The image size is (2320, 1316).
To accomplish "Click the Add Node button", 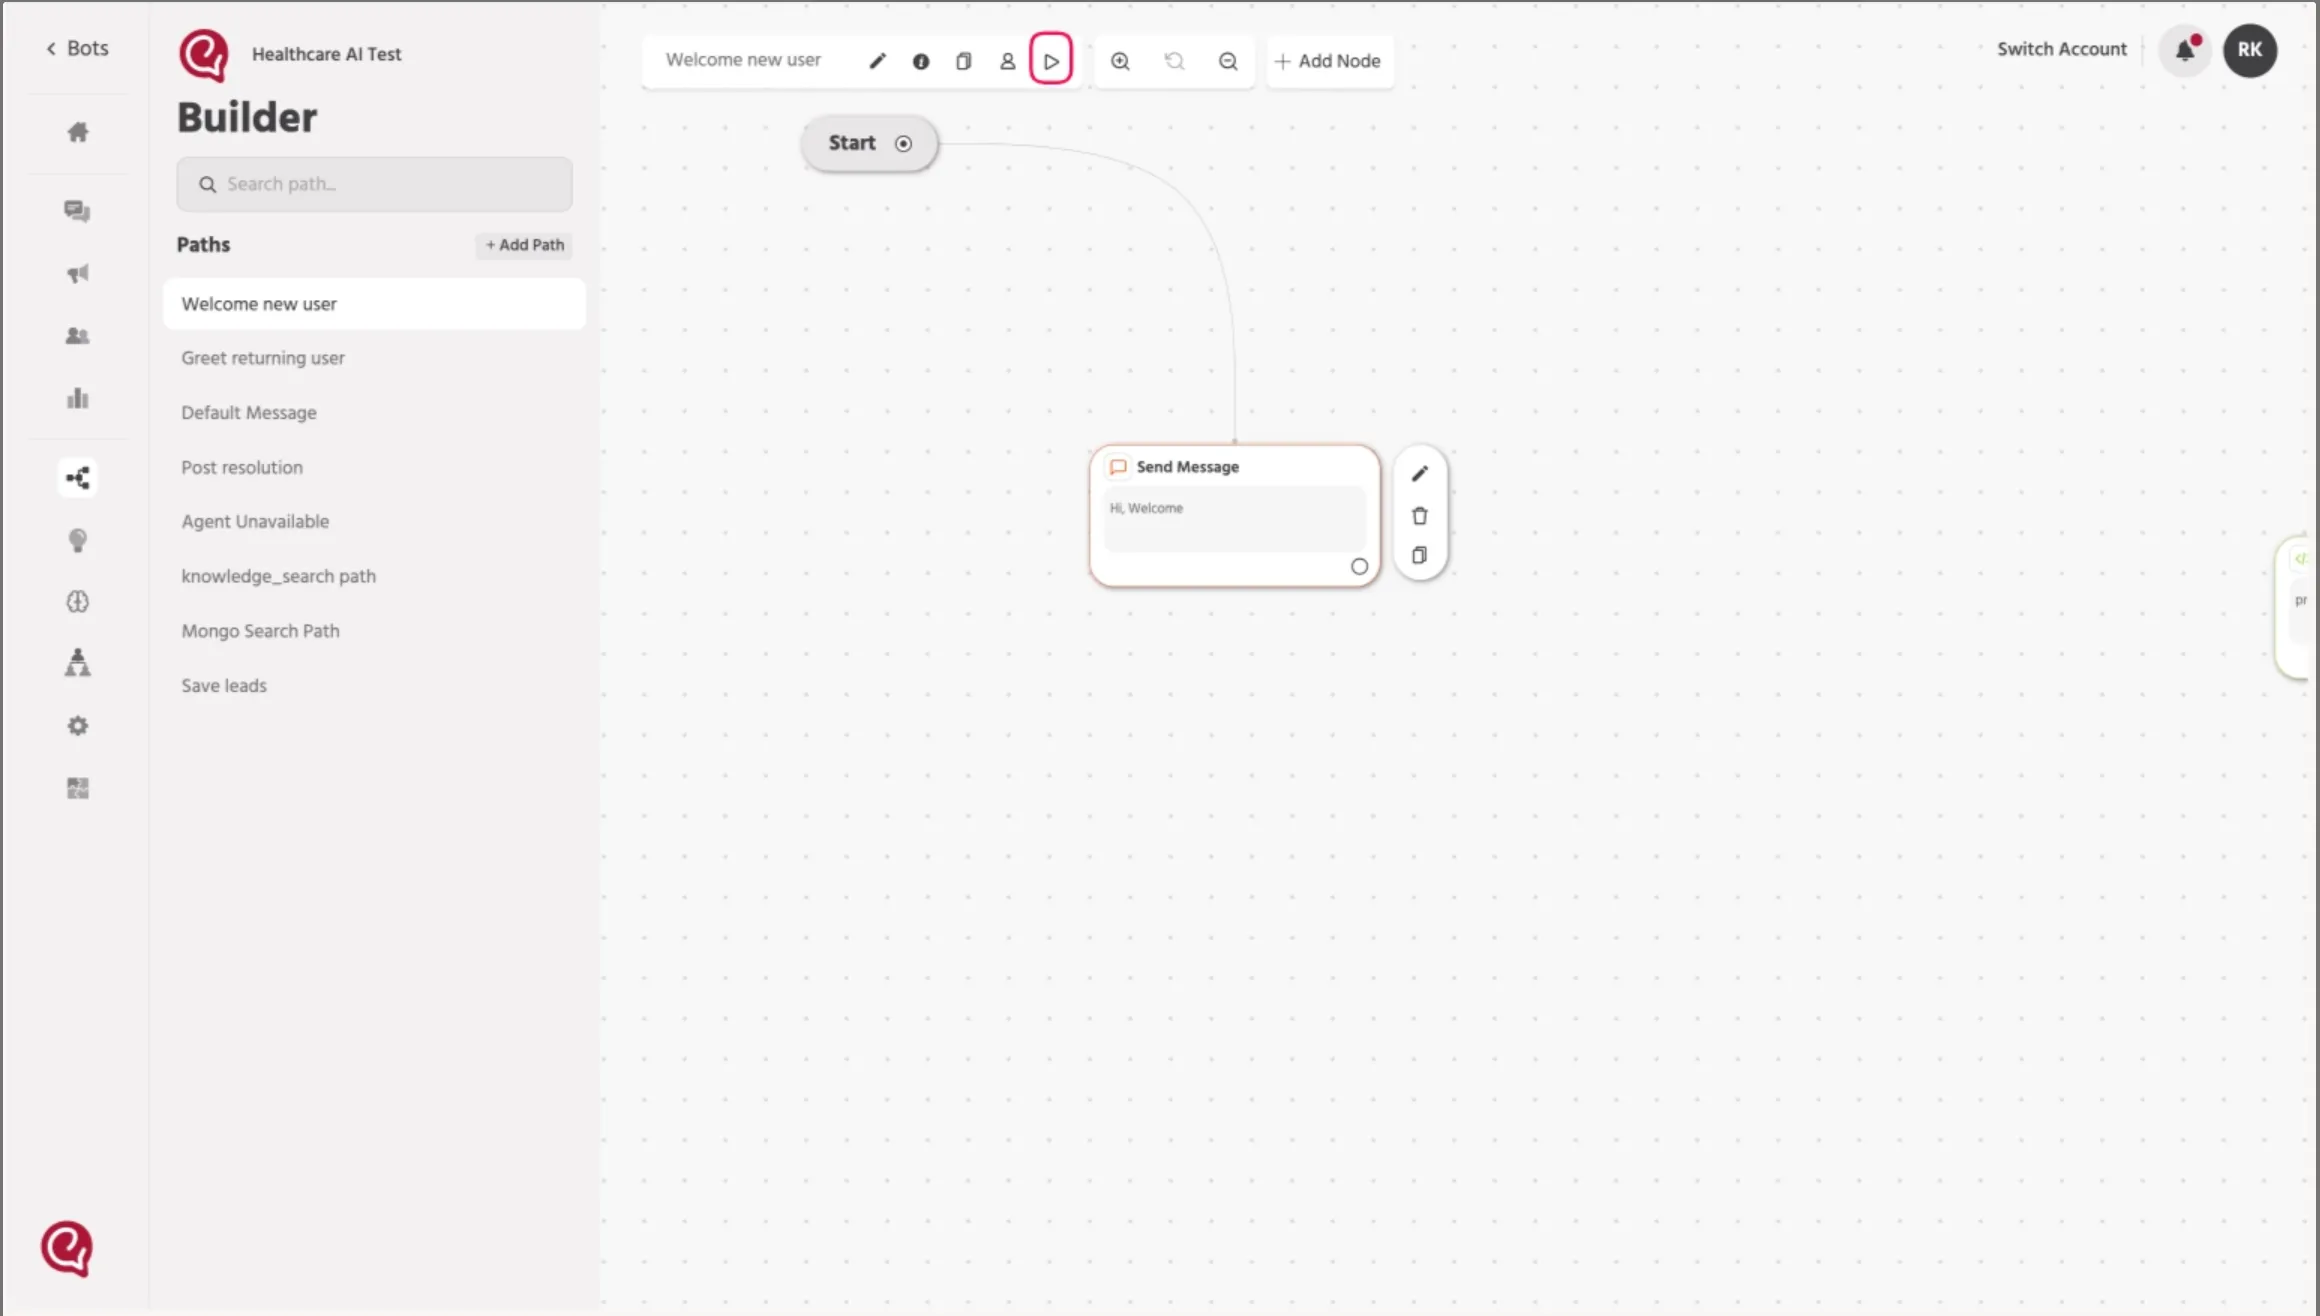I will [x=1329, y=61].
